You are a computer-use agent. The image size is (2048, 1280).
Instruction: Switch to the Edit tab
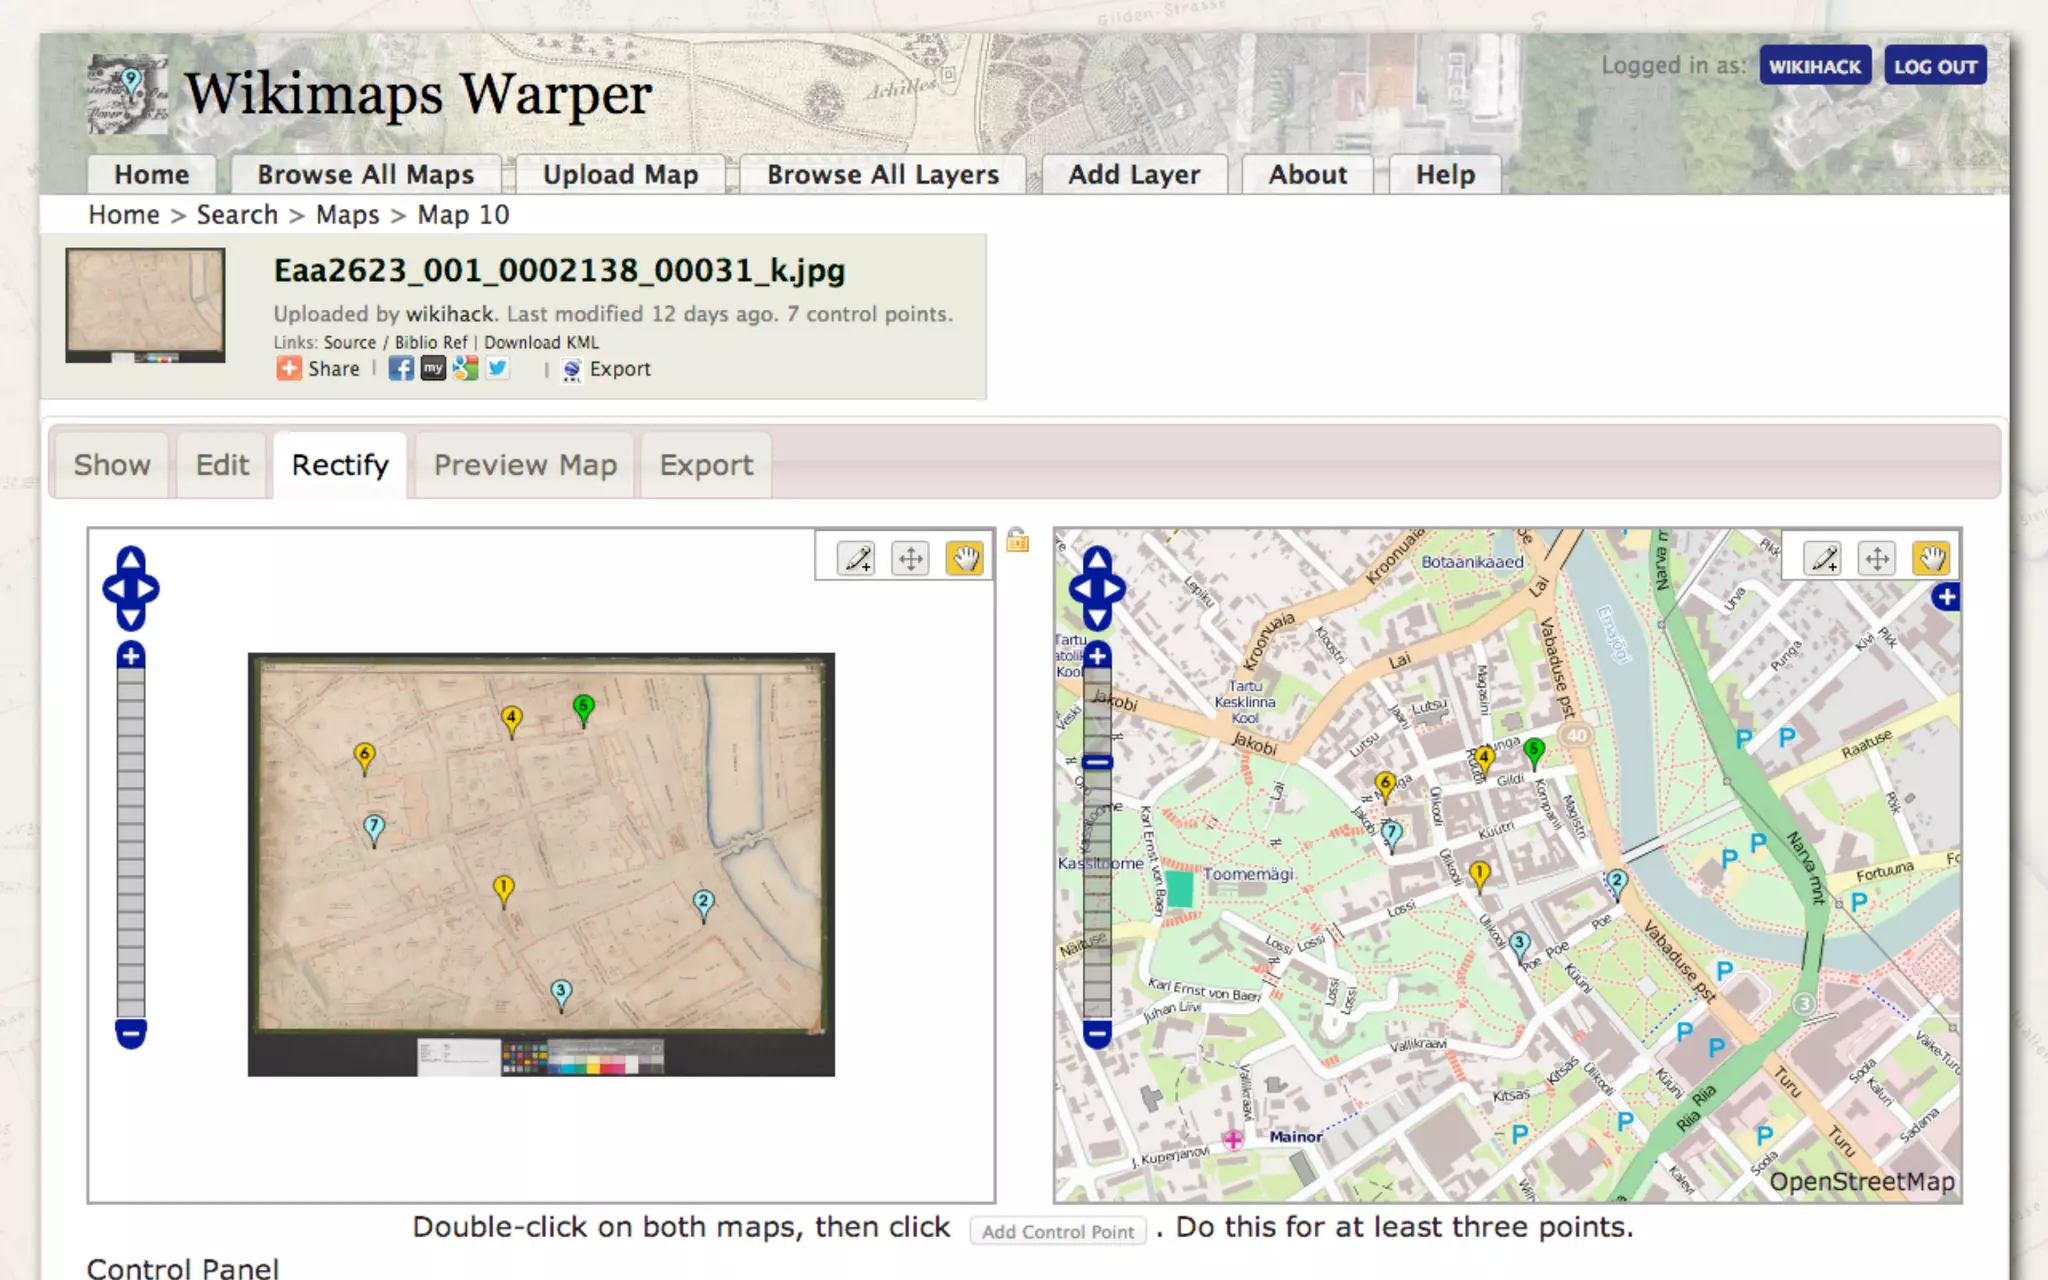point(222,465)
